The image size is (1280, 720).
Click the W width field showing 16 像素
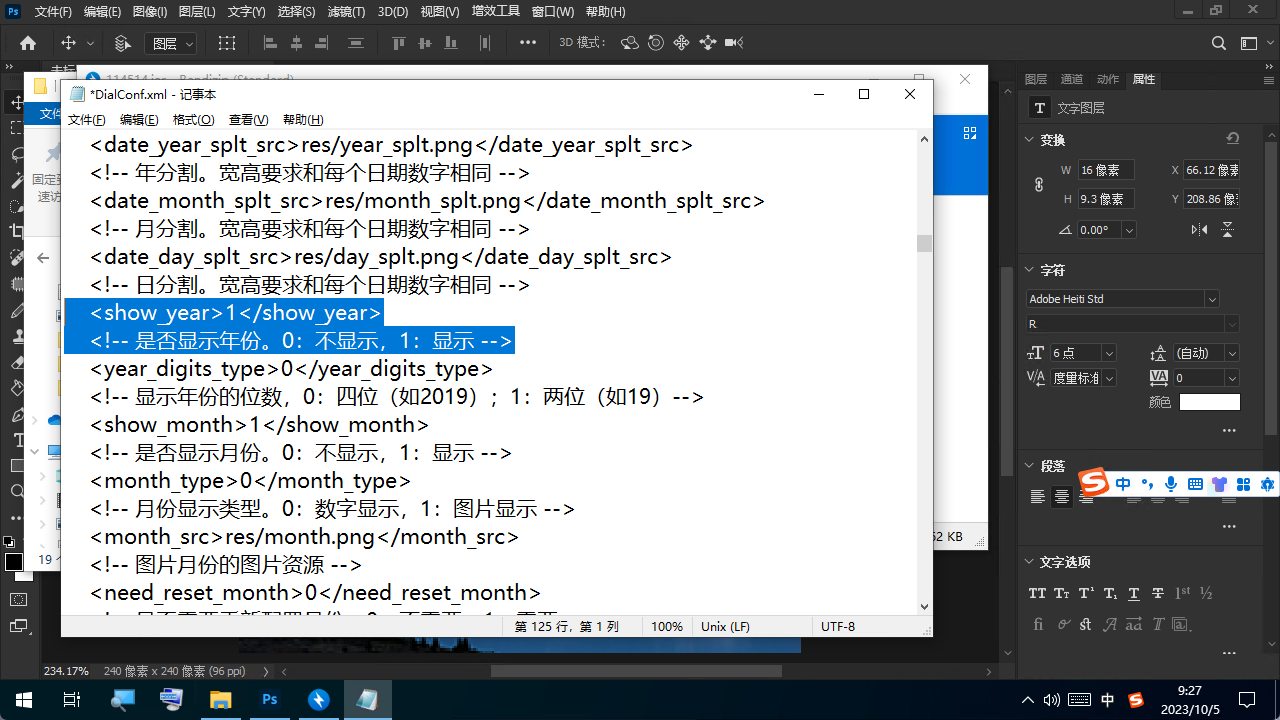[1105, 170]
